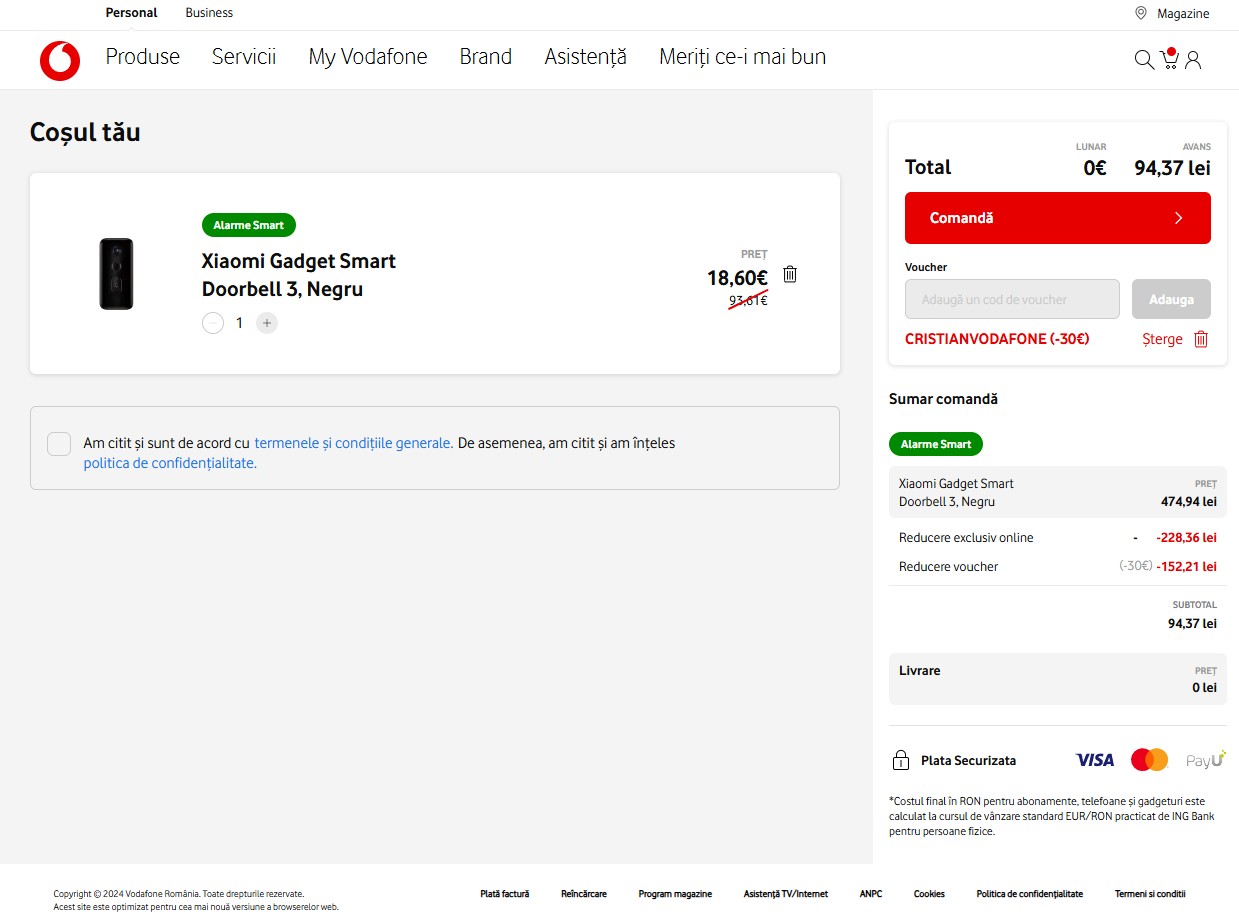Viewport: 1239px width, 915px height.
Task: Open the user account icon
Action: [1193, 60]
